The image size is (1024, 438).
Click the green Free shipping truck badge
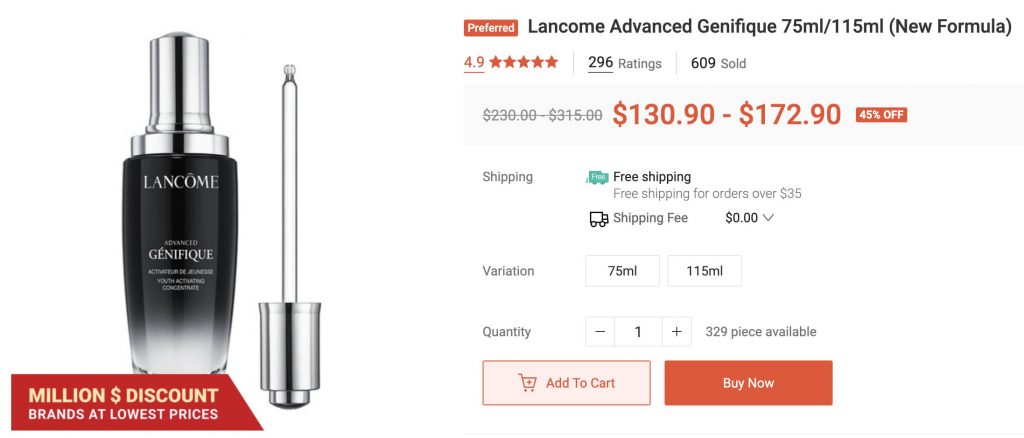pos(597,177)
